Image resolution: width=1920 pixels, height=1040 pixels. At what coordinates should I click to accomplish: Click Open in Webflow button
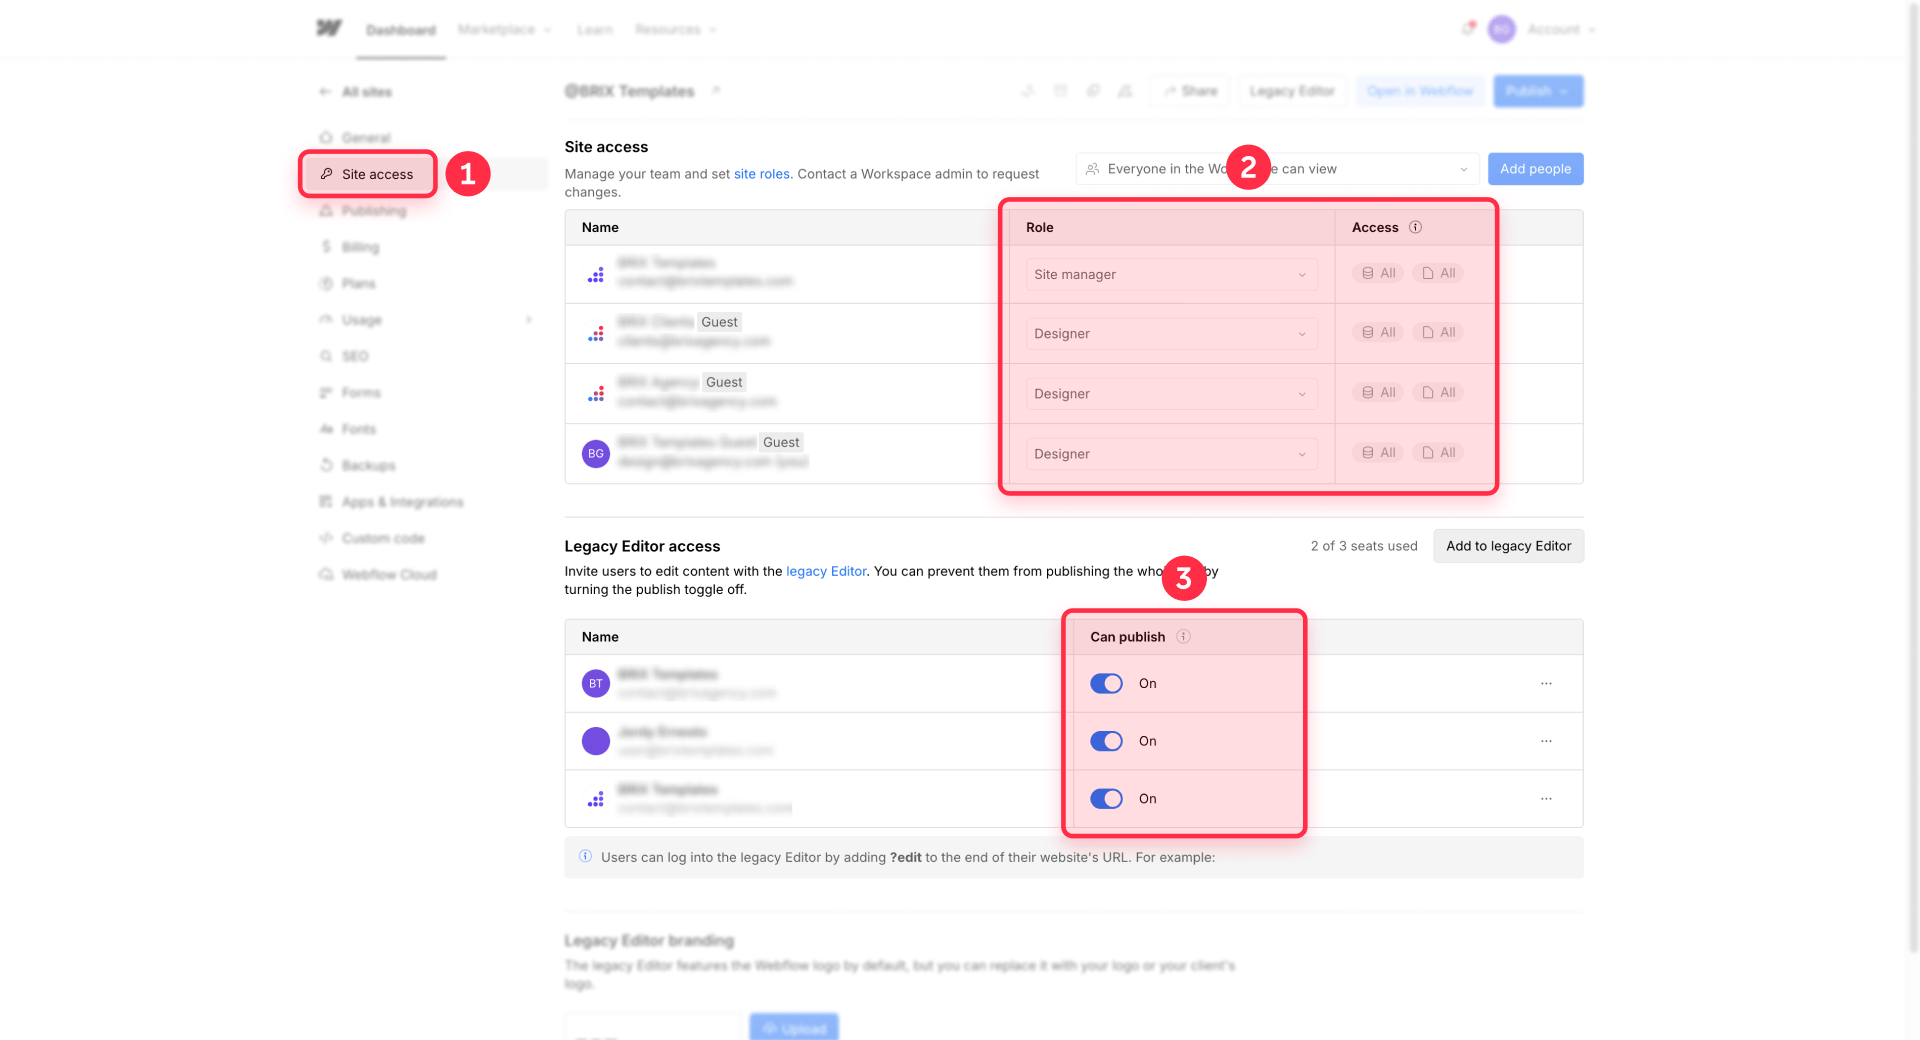pos(1420,91)
